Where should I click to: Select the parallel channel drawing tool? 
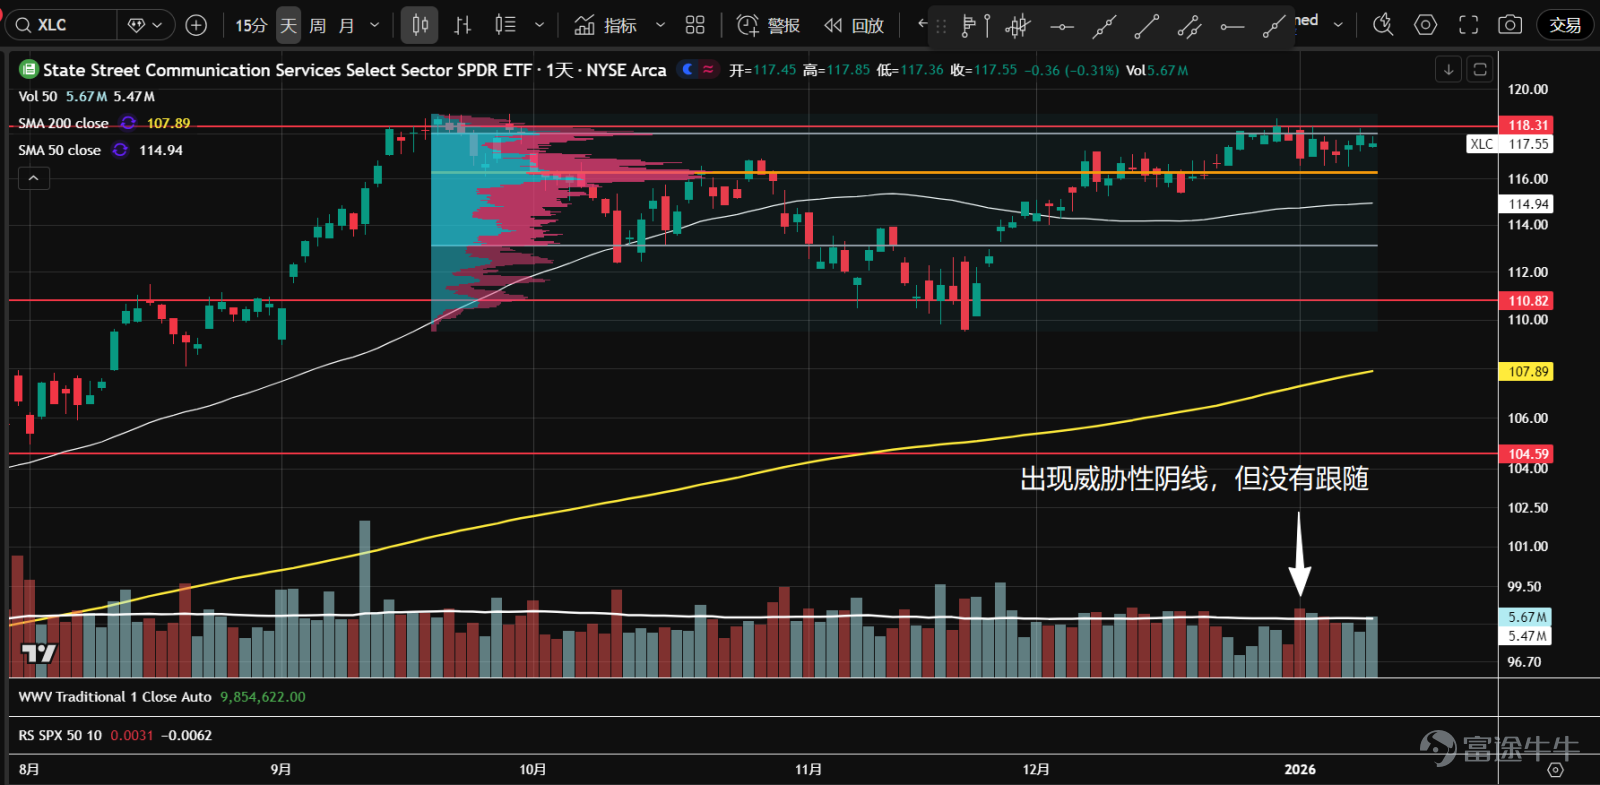click(x=1189, y=26)
